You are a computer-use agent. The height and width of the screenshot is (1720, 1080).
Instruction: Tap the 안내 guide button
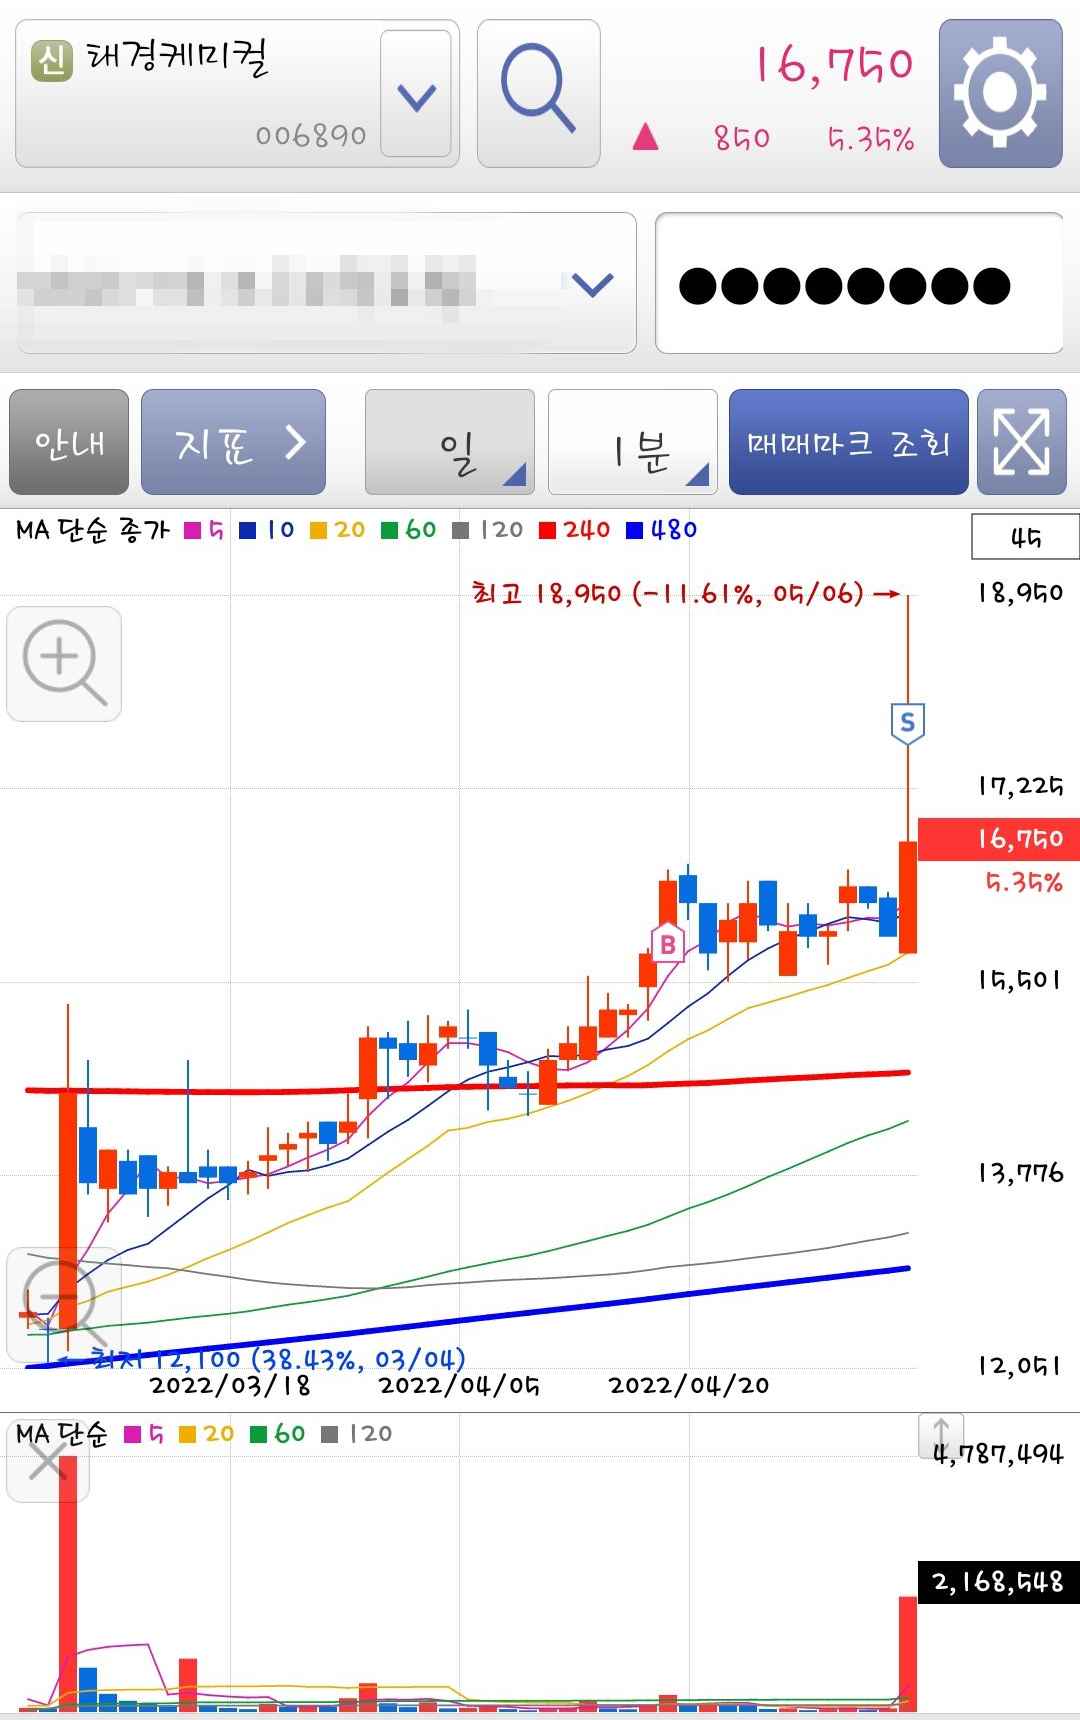pos(69,442)
